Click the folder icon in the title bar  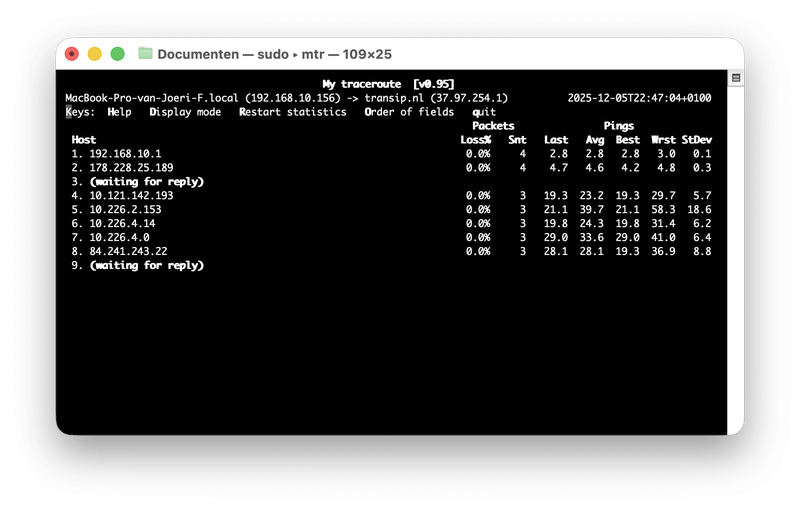coord(145,54)
